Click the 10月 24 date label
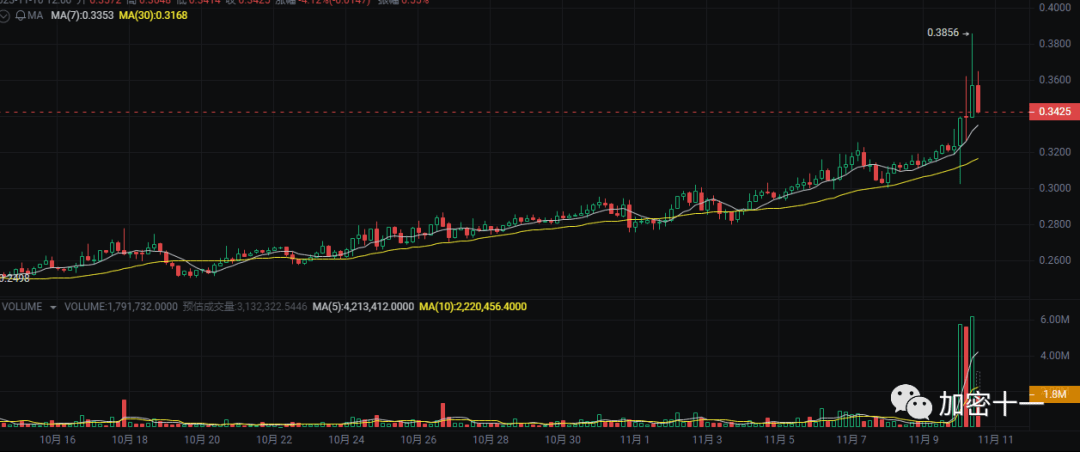This screenshot has height=452, width=1080. click(345, 439)
